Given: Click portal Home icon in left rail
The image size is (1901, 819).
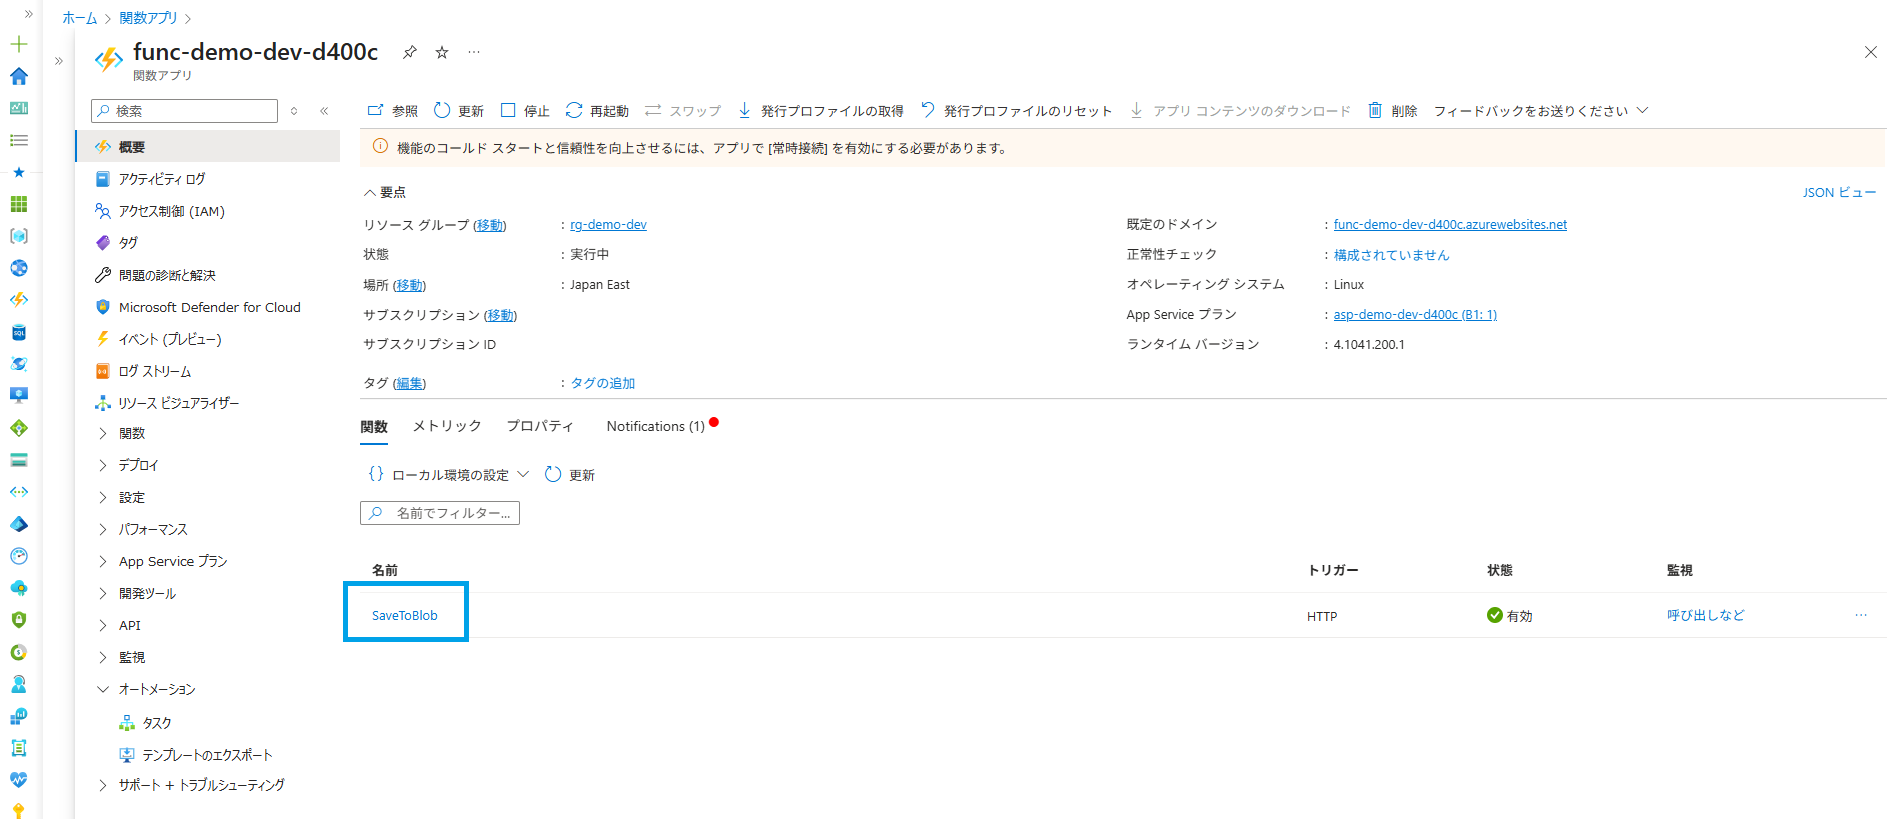Looking at the screenshot, I should tap(19, 76).
